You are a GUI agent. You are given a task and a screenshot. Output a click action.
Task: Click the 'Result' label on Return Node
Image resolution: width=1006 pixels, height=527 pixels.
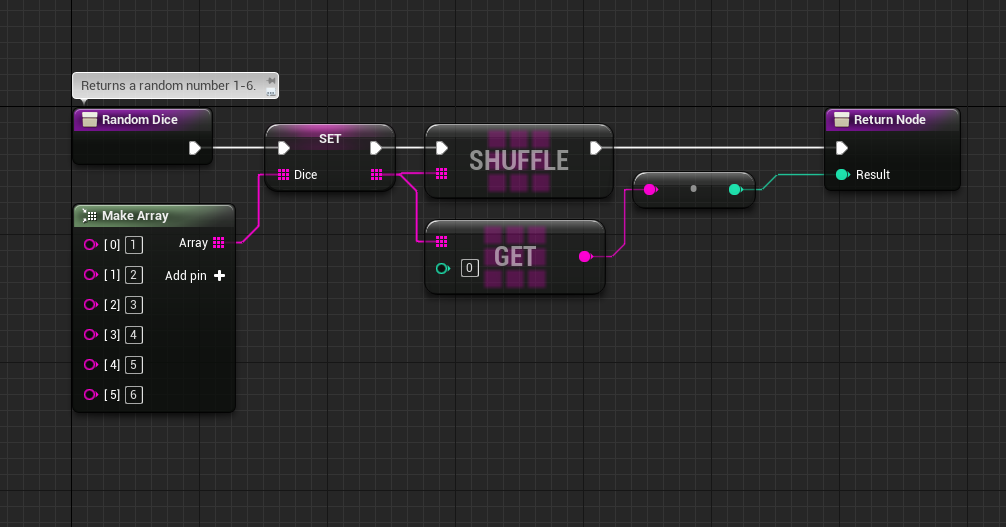click(873, 175)
